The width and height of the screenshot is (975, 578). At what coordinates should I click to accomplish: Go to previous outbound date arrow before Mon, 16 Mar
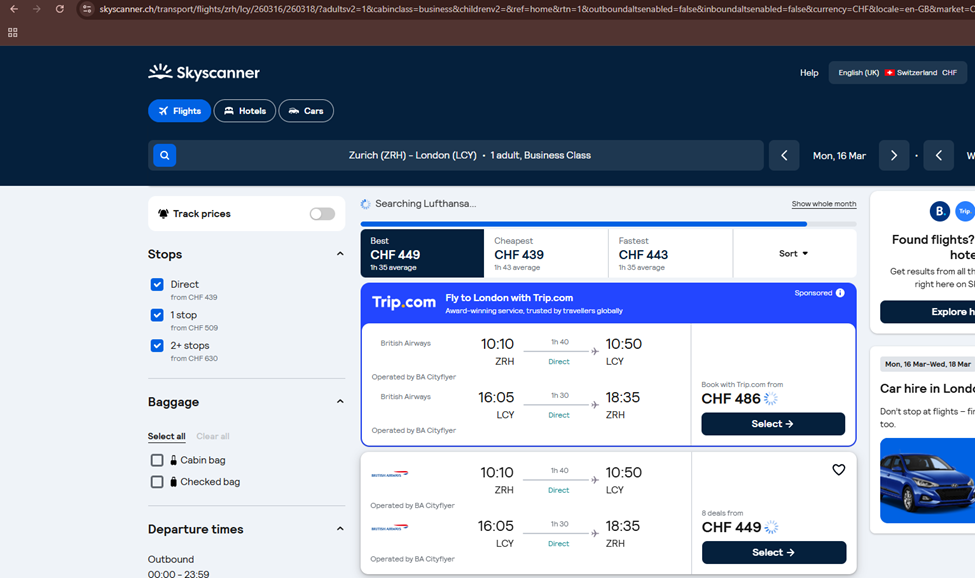pos(784,155)
